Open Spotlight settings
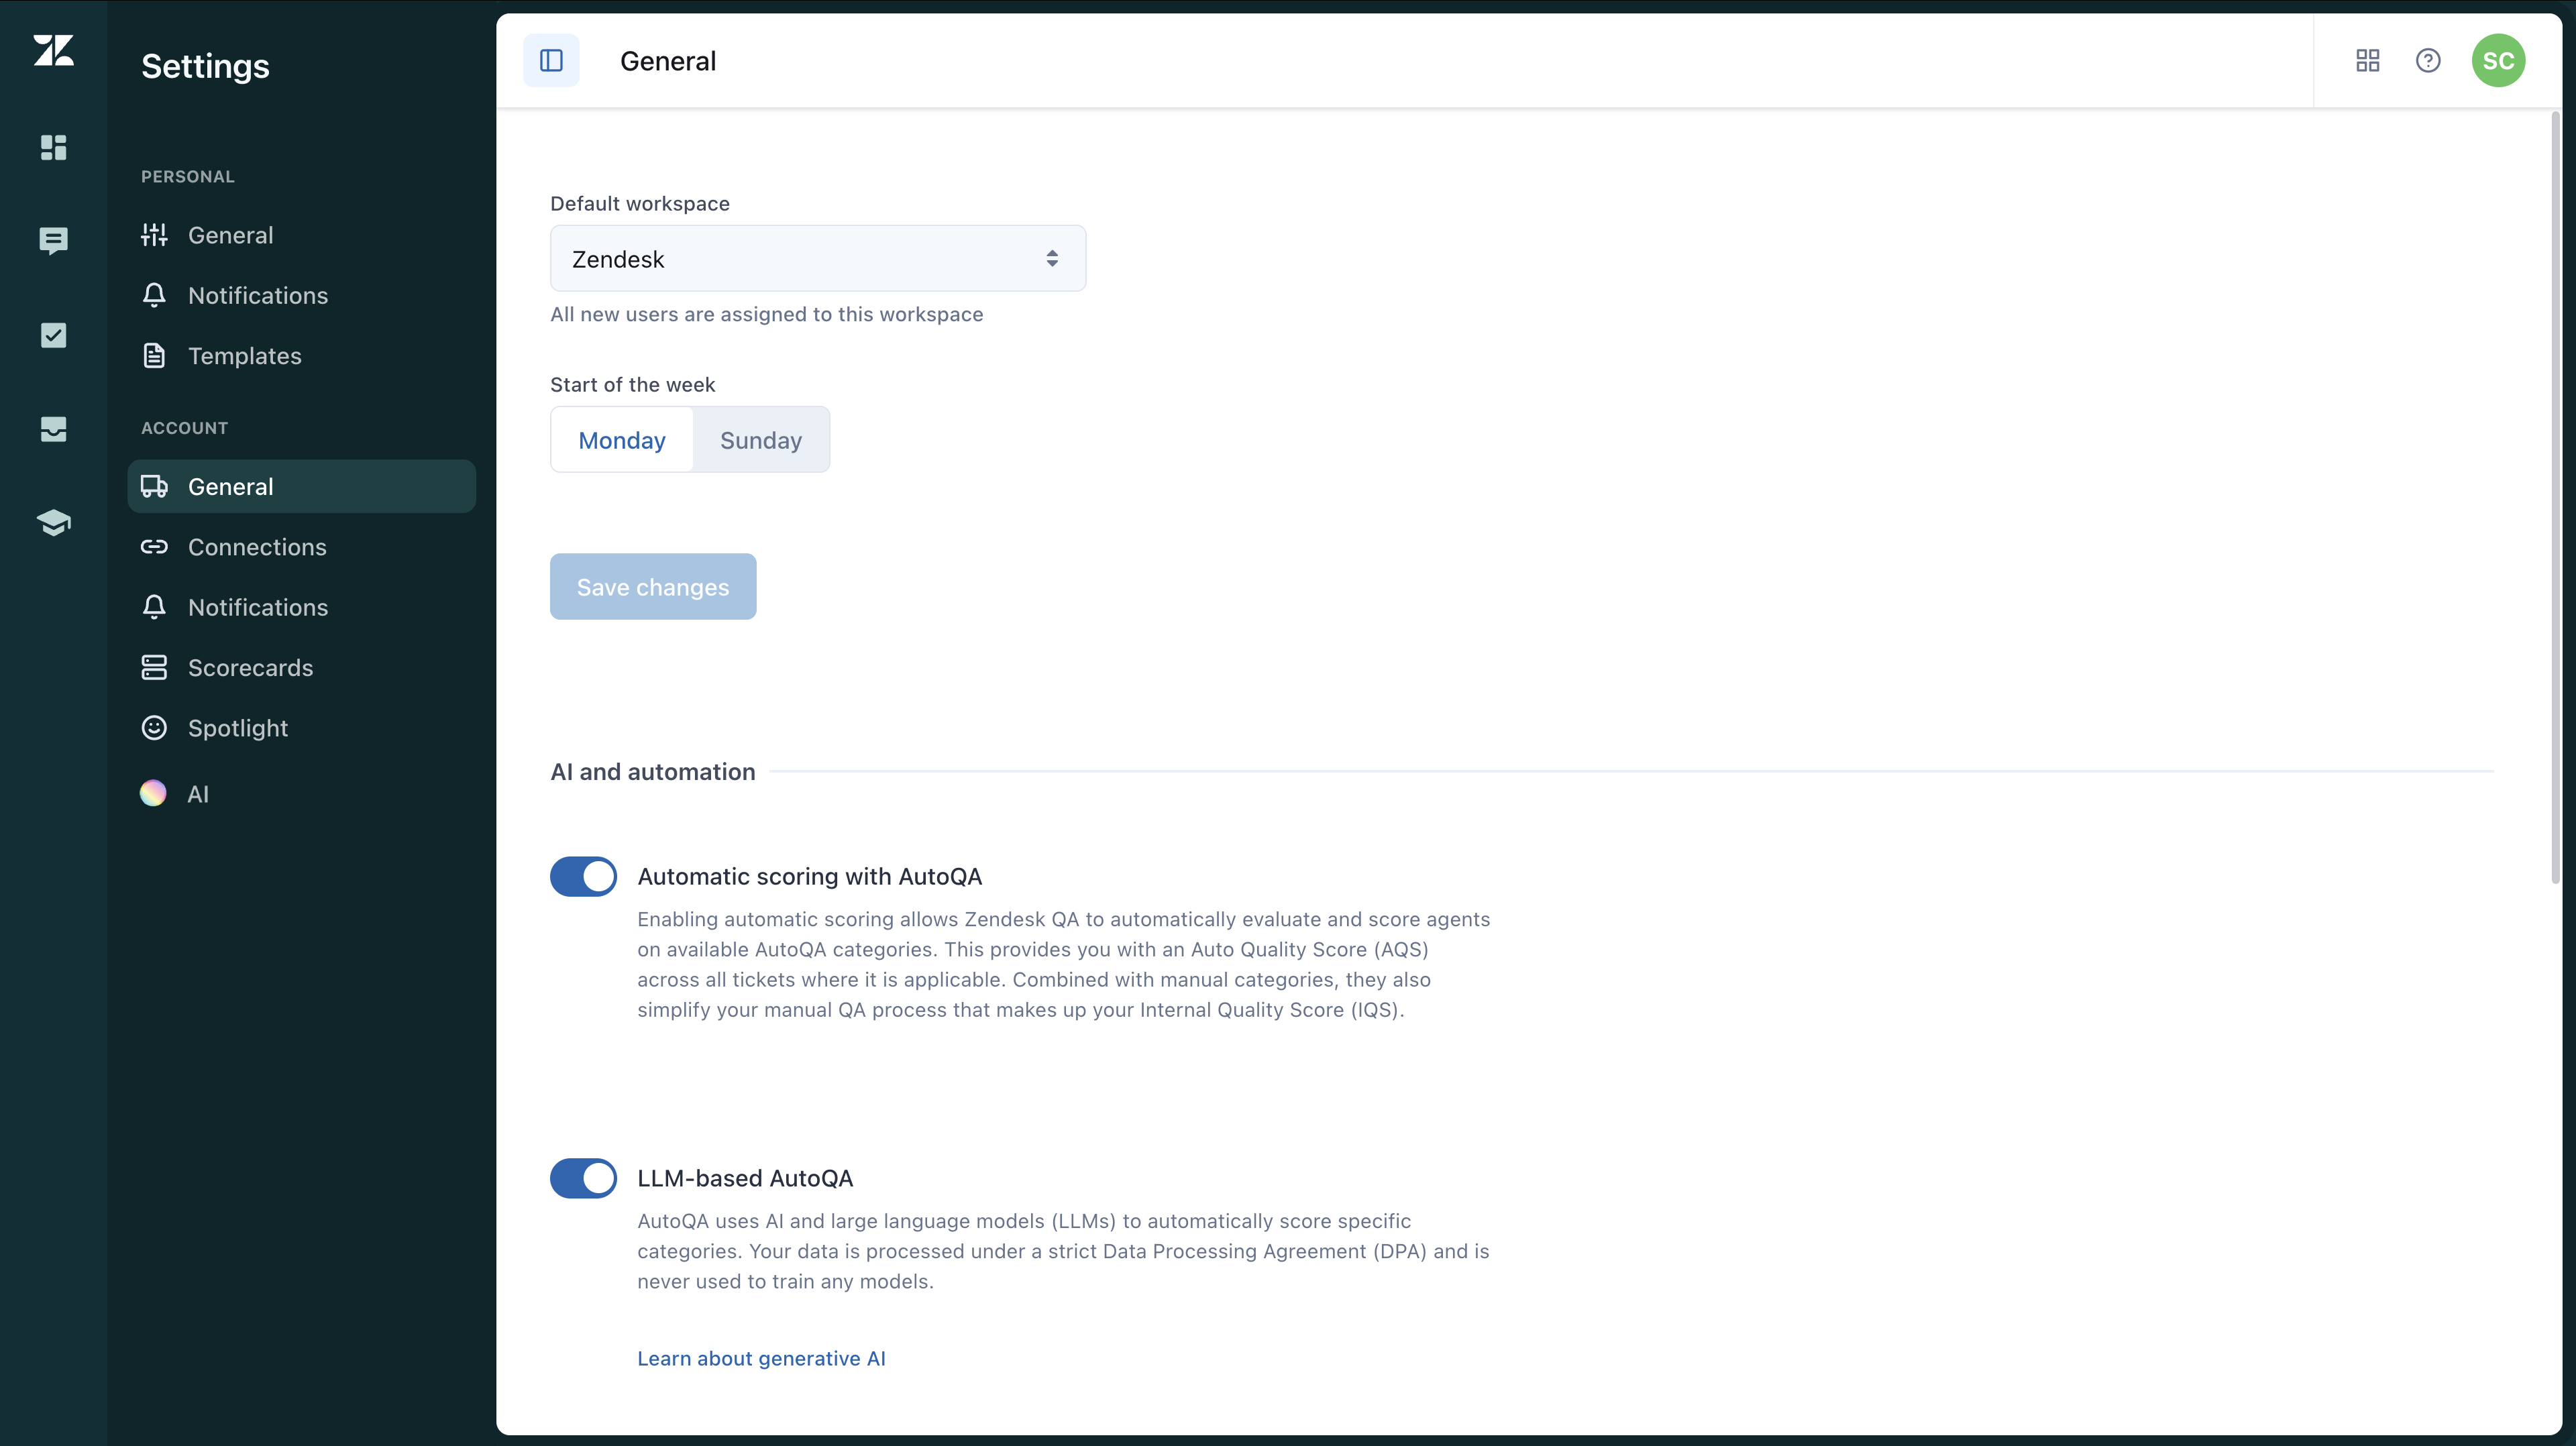This screenshot has width=2576, height=1446. (x=301, y=728)
